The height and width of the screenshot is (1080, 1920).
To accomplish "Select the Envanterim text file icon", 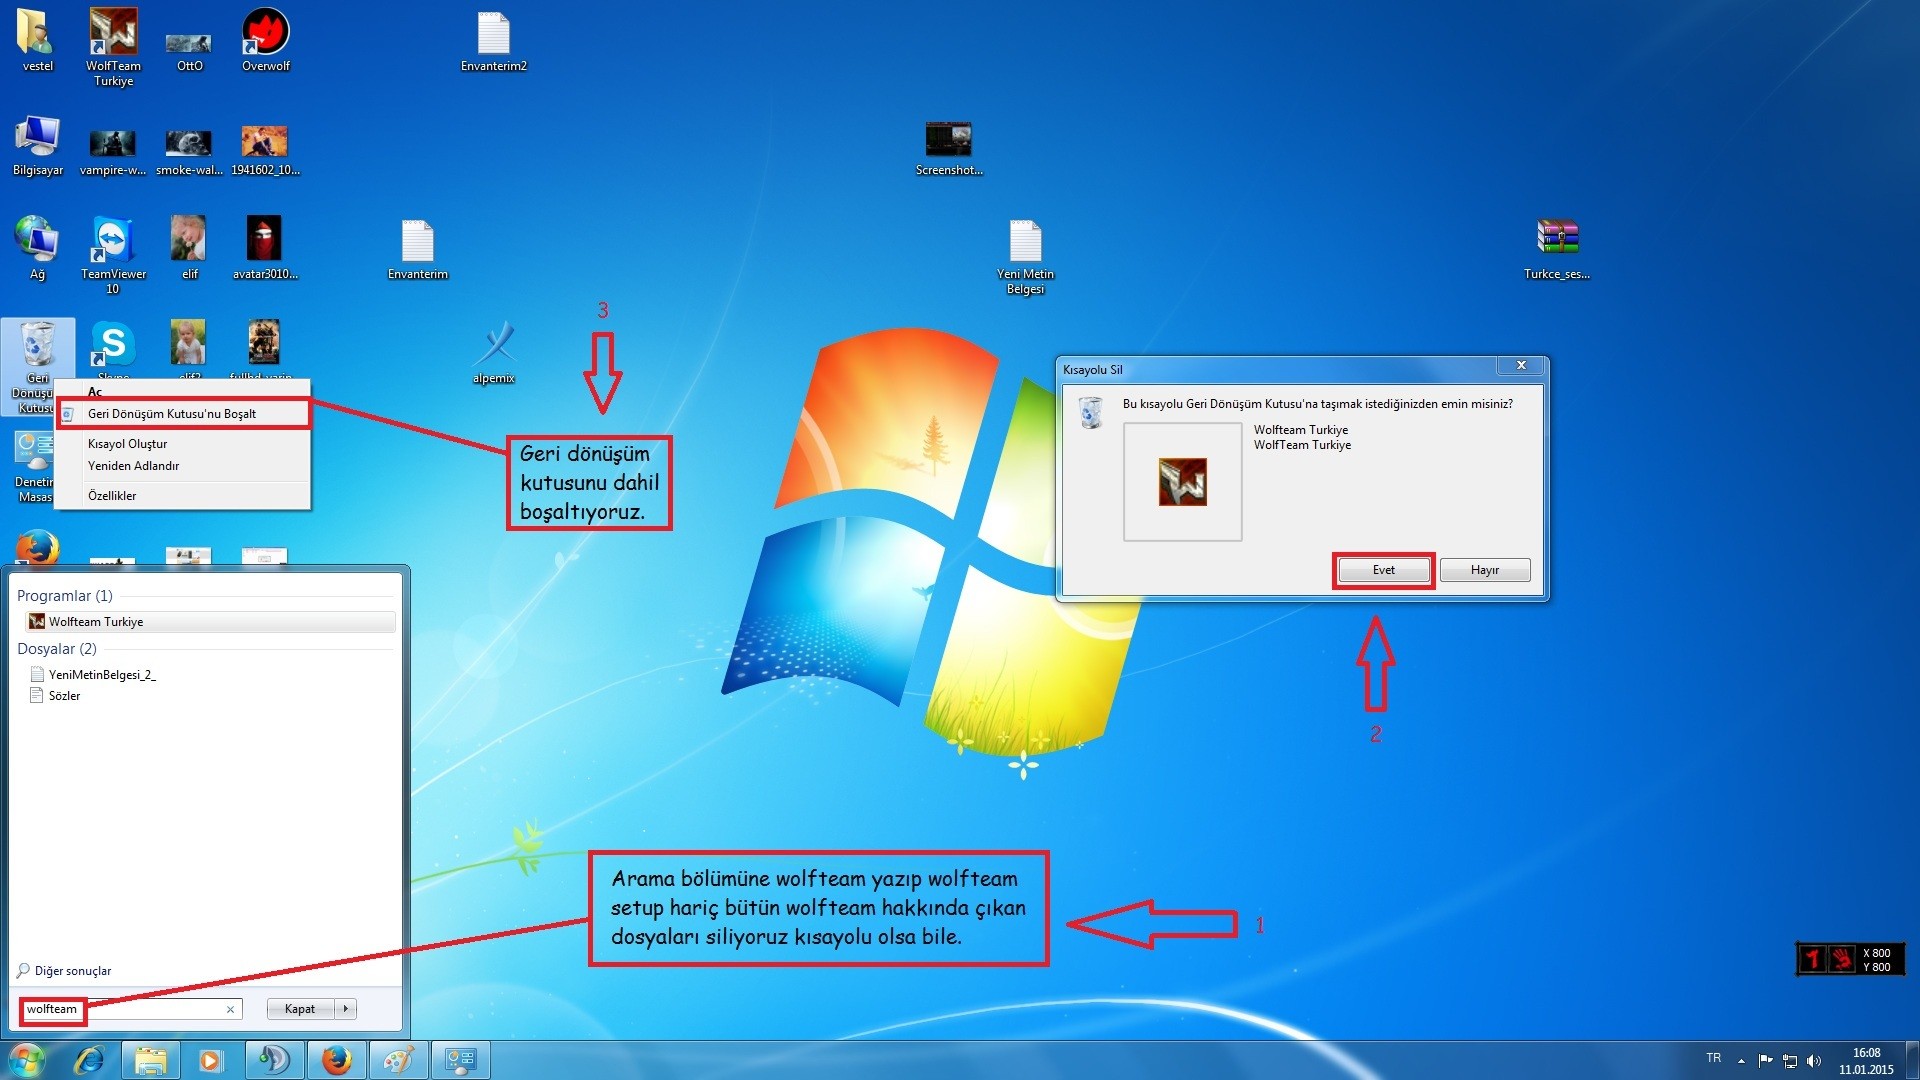I will pos(417,250).
